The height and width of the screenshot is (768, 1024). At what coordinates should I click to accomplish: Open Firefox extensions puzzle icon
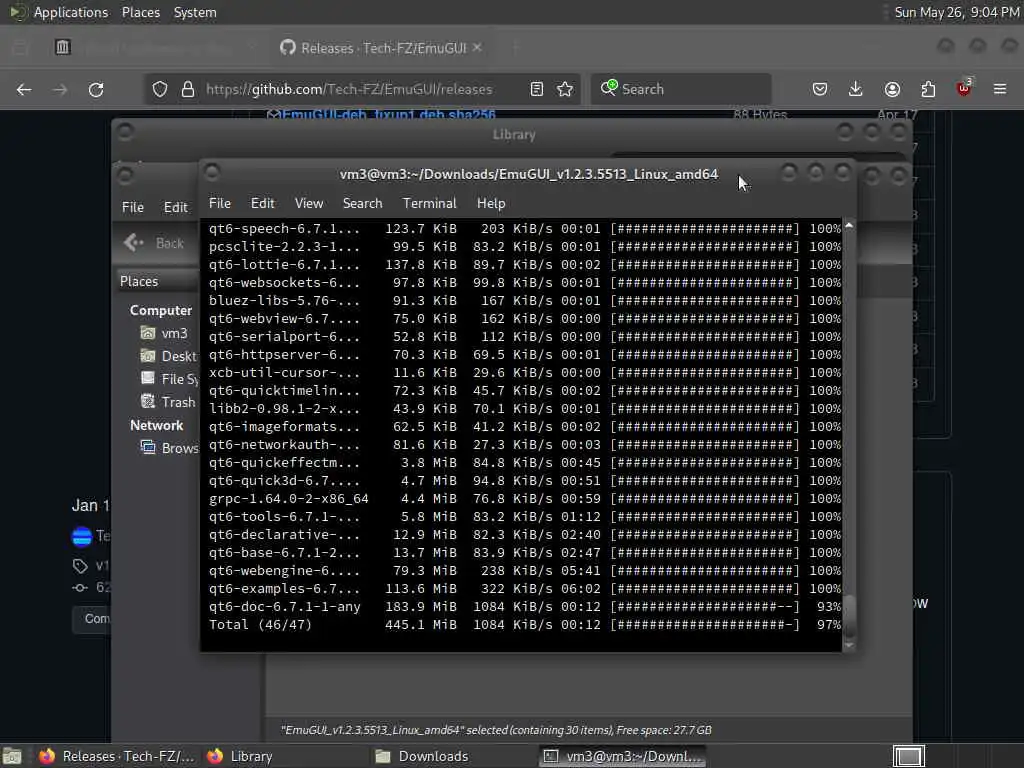click(x=928, y=89)
